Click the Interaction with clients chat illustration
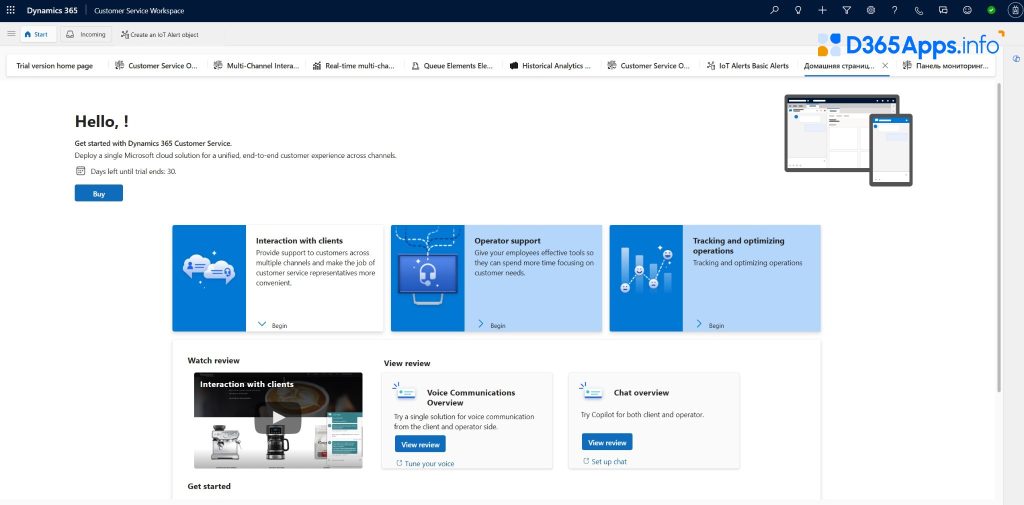The image size is (1024, 505). pyautogui.click(x=209, y=269)
